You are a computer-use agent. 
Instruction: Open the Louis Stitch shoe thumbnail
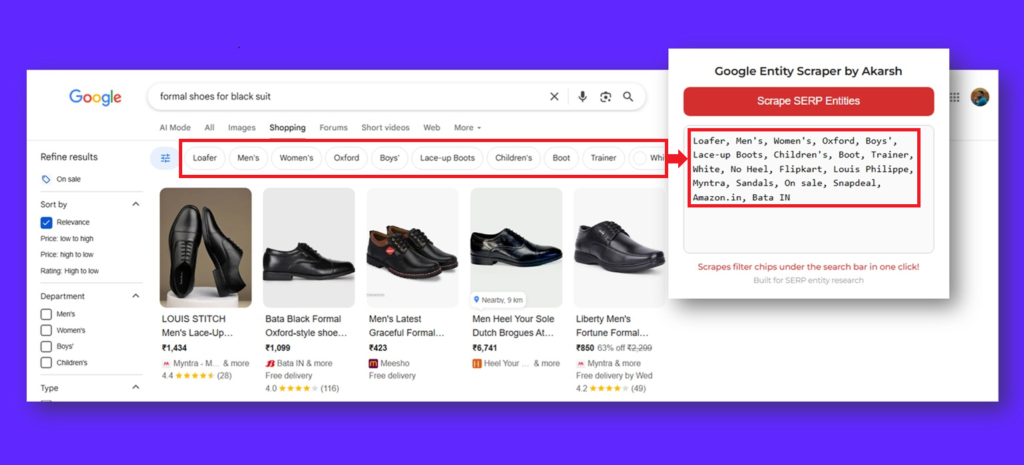(x=206, y=247)
